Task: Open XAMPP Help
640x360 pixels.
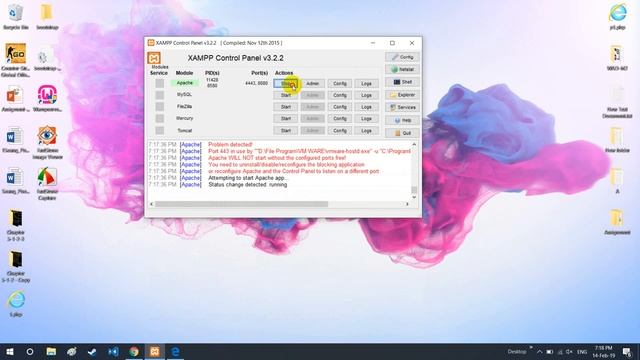Action: click(402, 120)
